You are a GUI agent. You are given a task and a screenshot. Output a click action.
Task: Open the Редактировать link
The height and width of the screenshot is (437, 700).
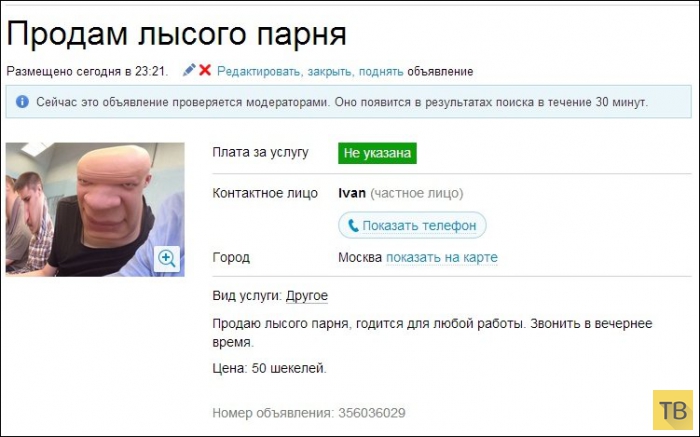[258, 71]
